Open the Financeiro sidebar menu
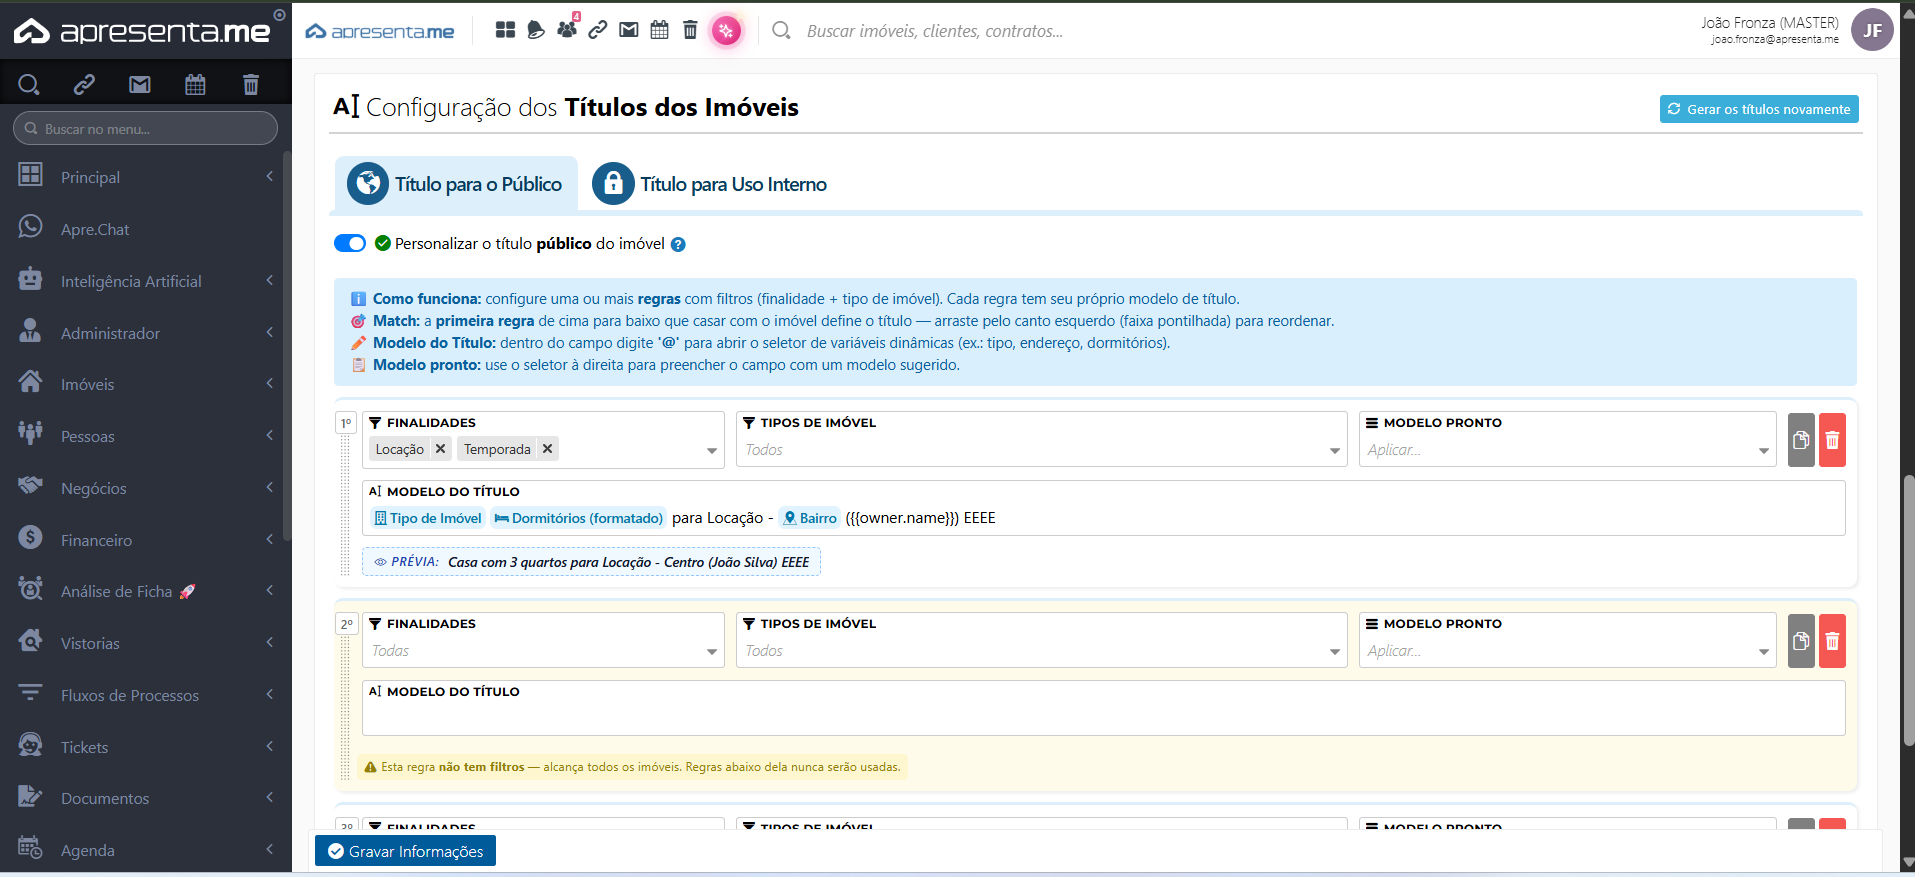Image resolution: width=1915 pixels, height=877 pixels. (146, 540)
